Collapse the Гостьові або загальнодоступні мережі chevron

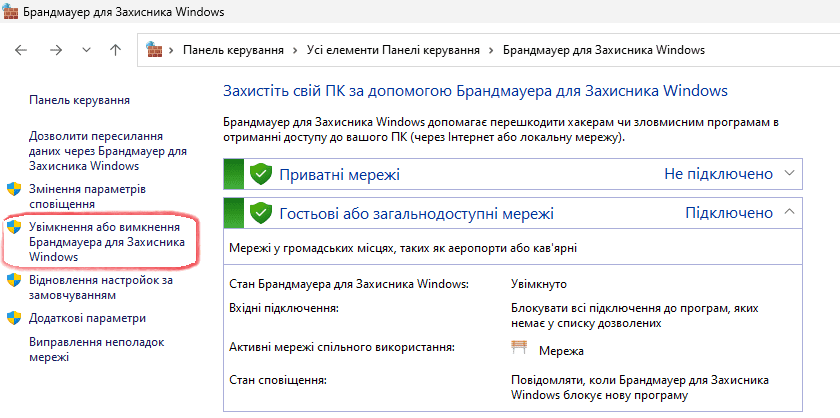click(x=789, y=212)
